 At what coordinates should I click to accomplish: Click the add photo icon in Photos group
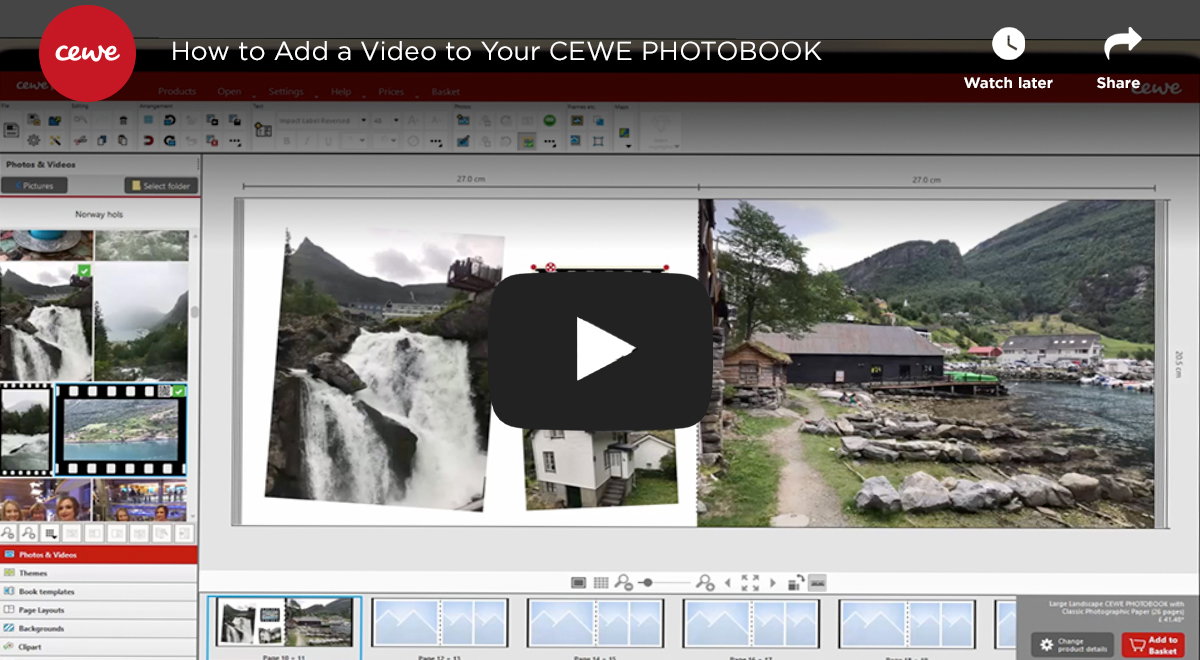tap(463, 120)
